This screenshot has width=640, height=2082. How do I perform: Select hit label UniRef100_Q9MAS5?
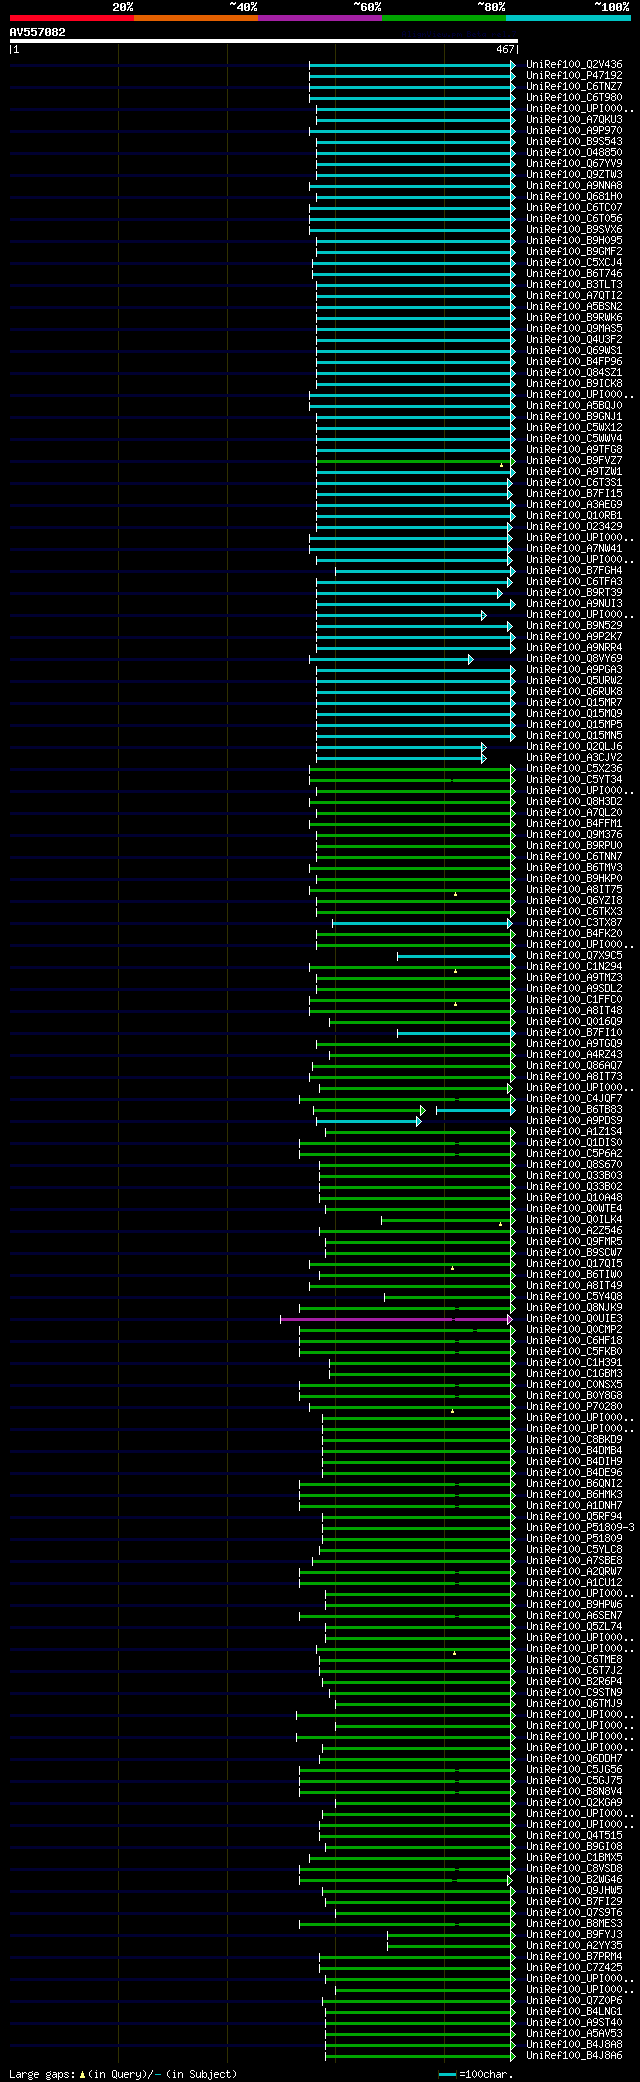[x=574, y=329]
